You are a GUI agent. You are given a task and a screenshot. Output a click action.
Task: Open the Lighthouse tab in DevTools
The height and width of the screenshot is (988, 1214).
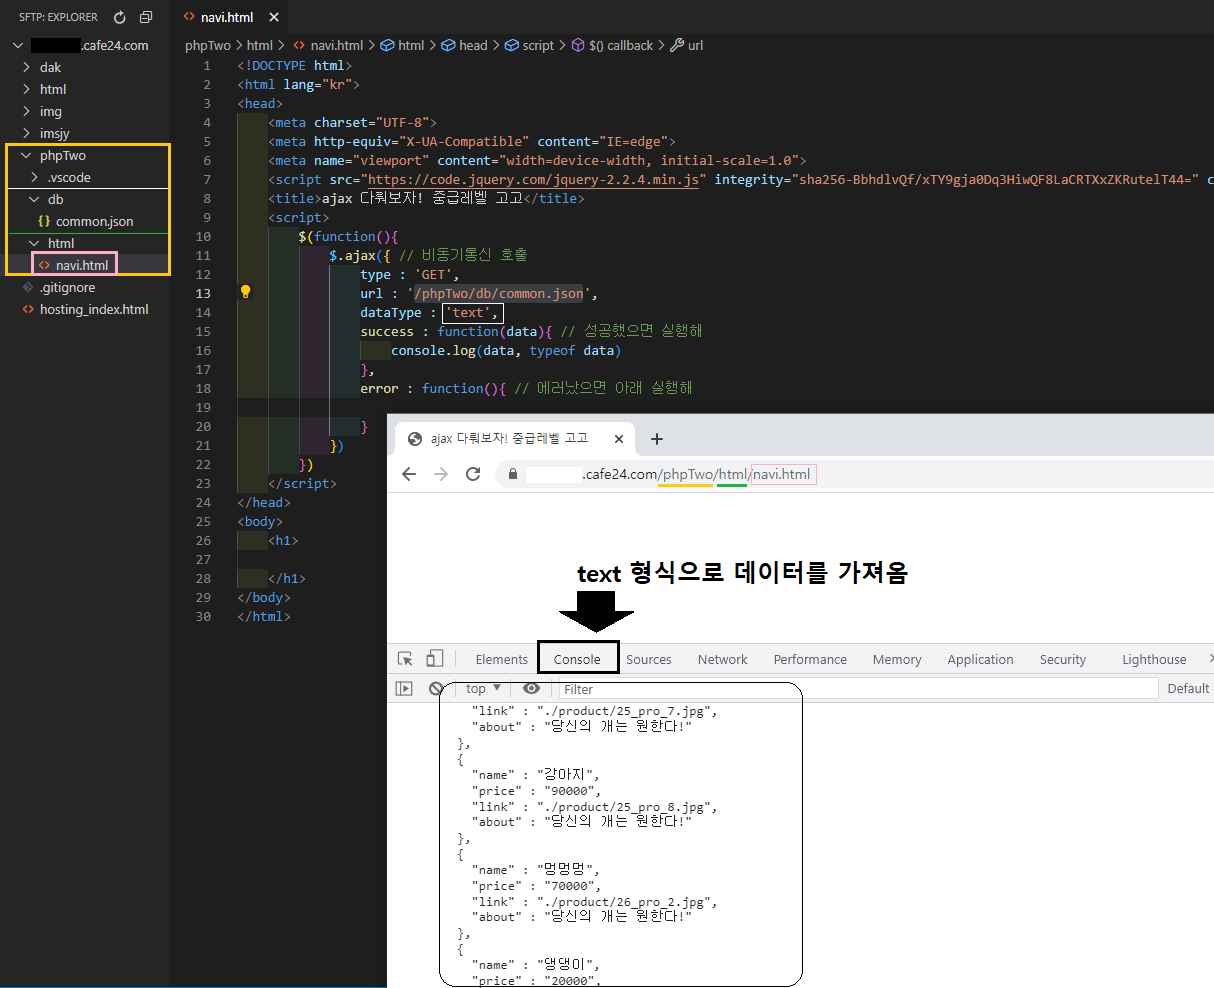pos(1154,659)
